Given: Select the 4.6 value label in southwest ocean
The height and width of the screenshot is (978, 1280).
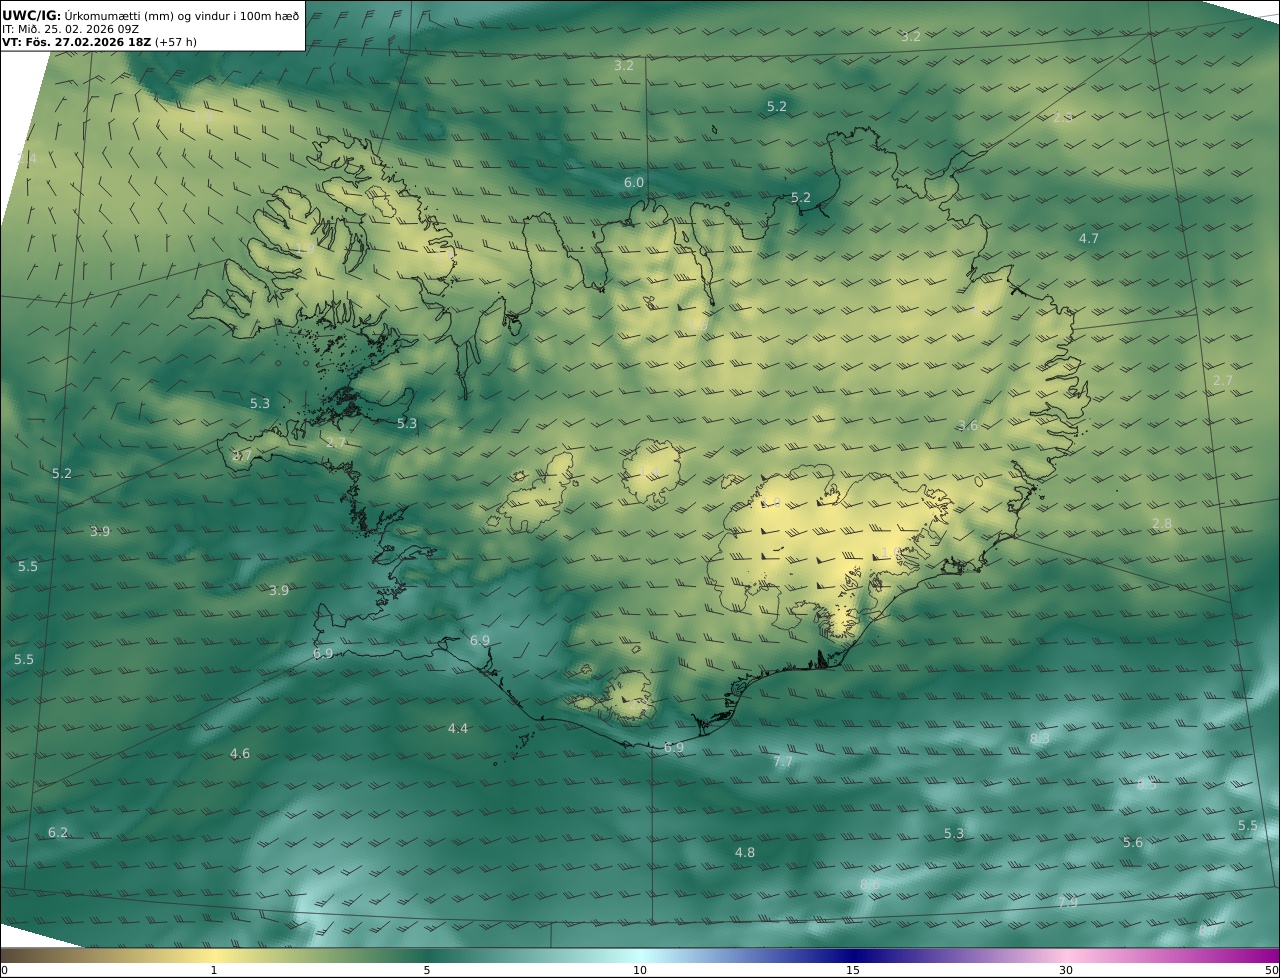Looking at the screenshot, I should 240,754.
